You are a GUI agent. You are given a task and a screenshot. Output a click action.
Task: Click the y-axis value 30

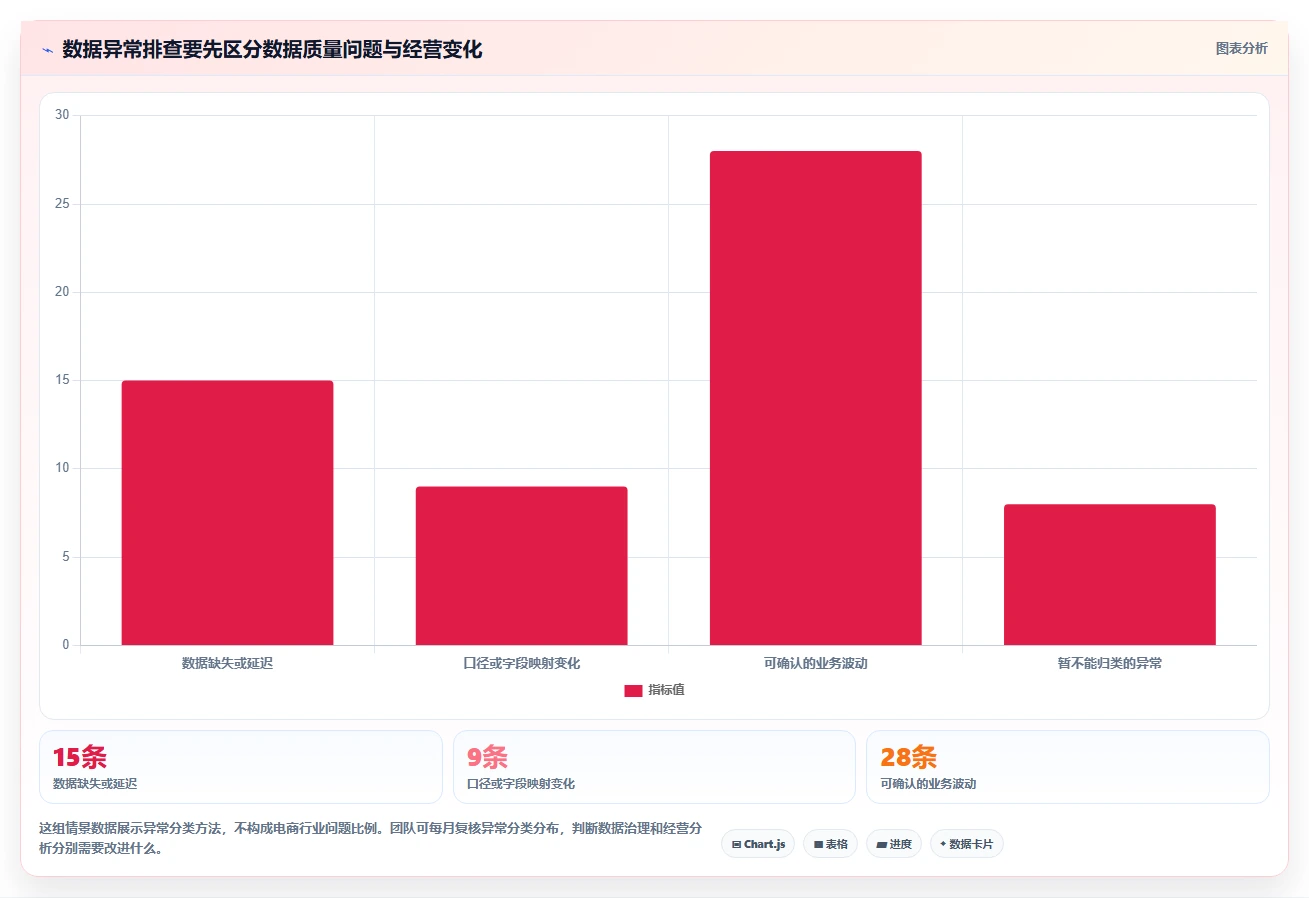tap(62, 115)
